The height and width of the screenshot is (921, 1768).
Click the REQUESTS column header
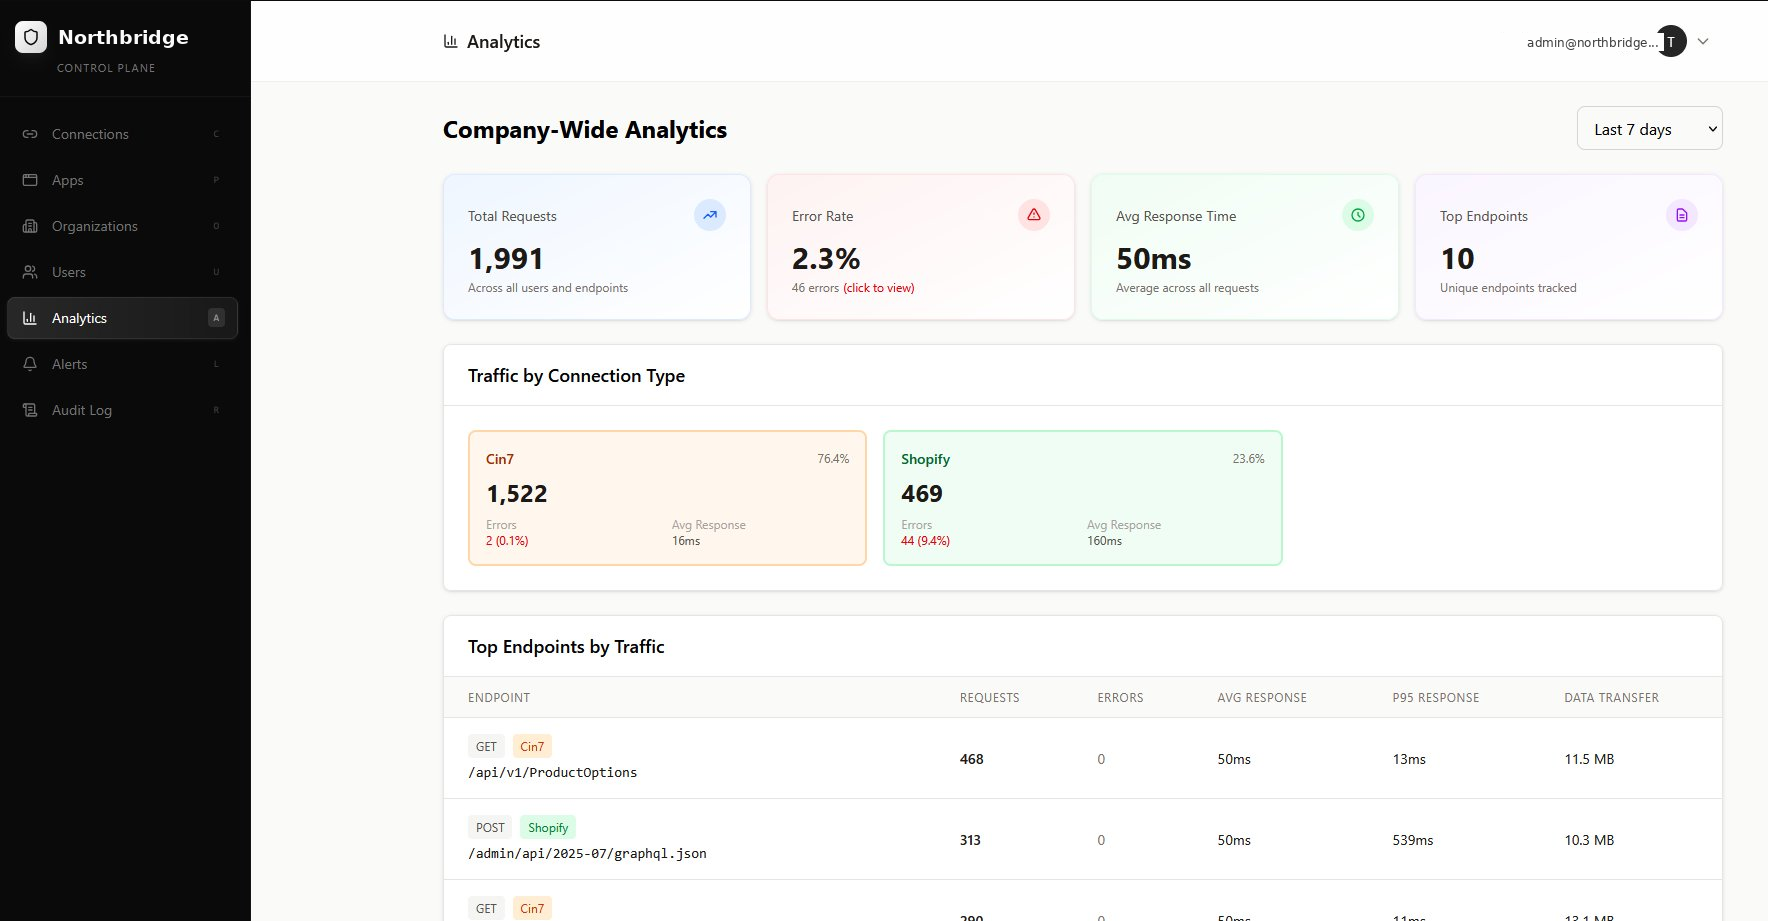coord(990,698)
